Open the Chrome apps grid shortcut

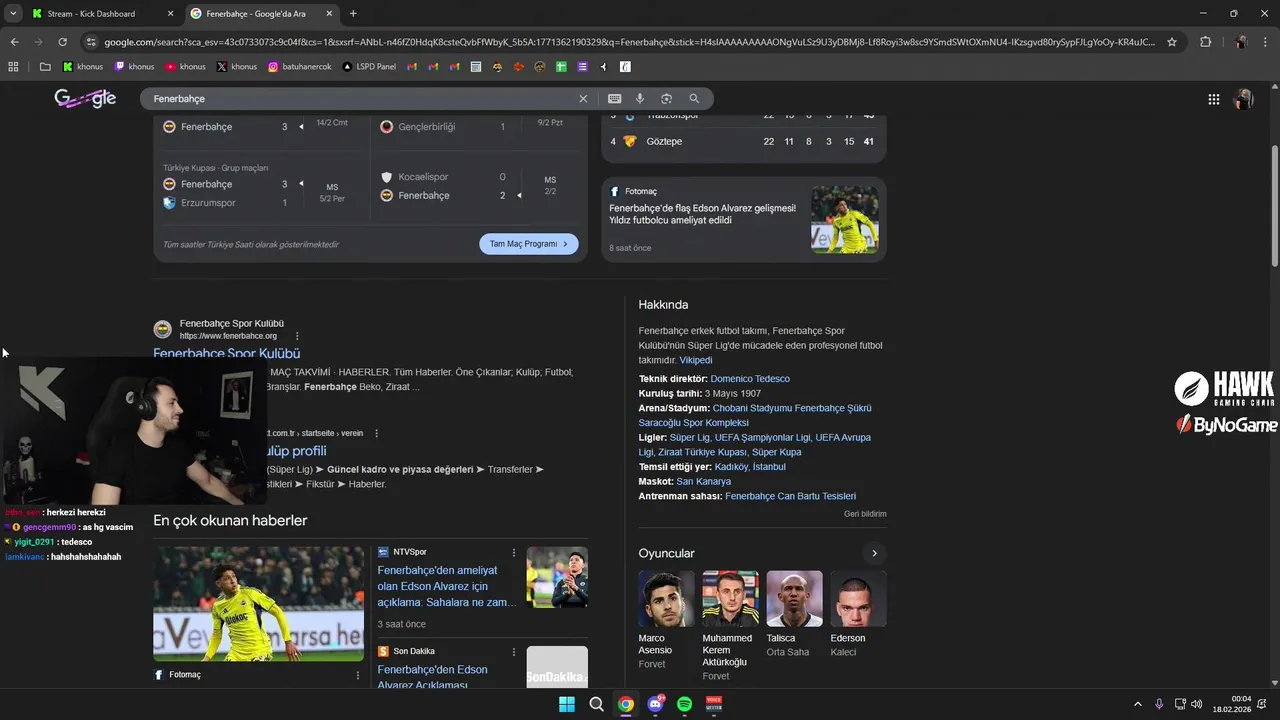coord(13,67)
